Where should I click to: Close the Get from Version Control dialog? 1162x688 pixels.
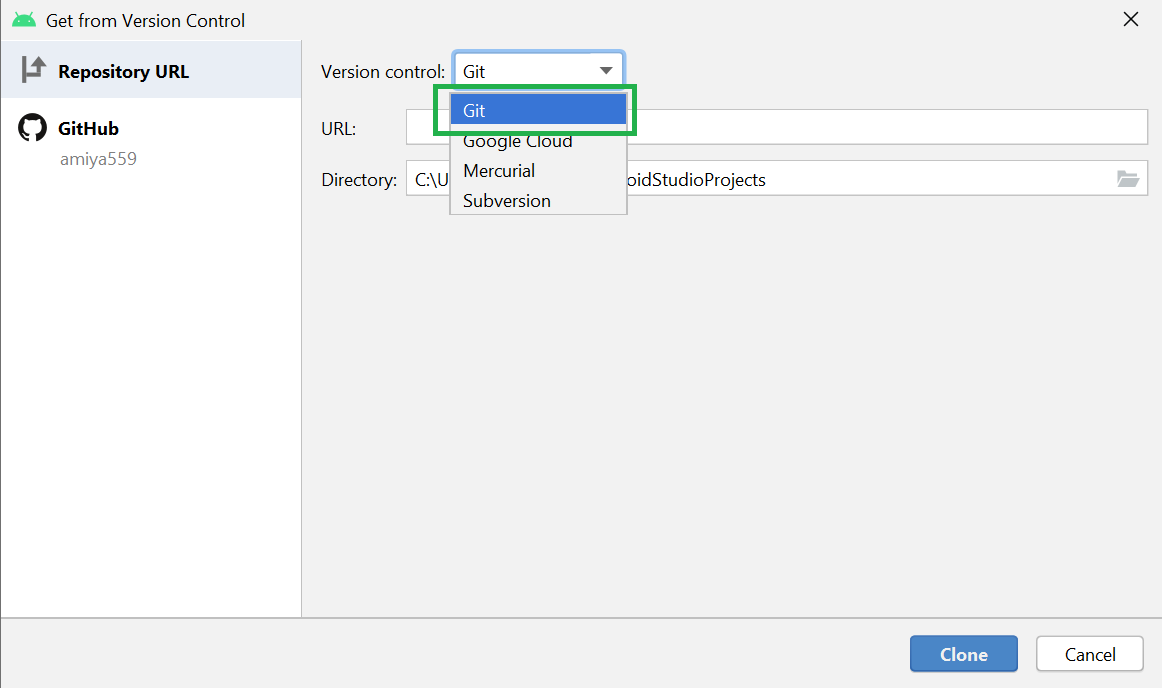click(x=1131, y=20)
